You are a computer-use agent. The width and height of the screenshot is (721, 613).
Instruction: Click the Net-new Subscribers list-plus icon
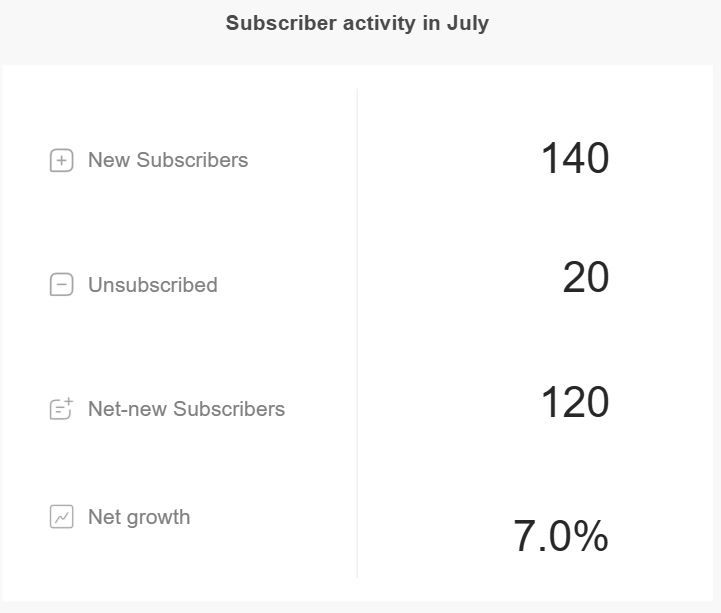(x=61, y=409)
